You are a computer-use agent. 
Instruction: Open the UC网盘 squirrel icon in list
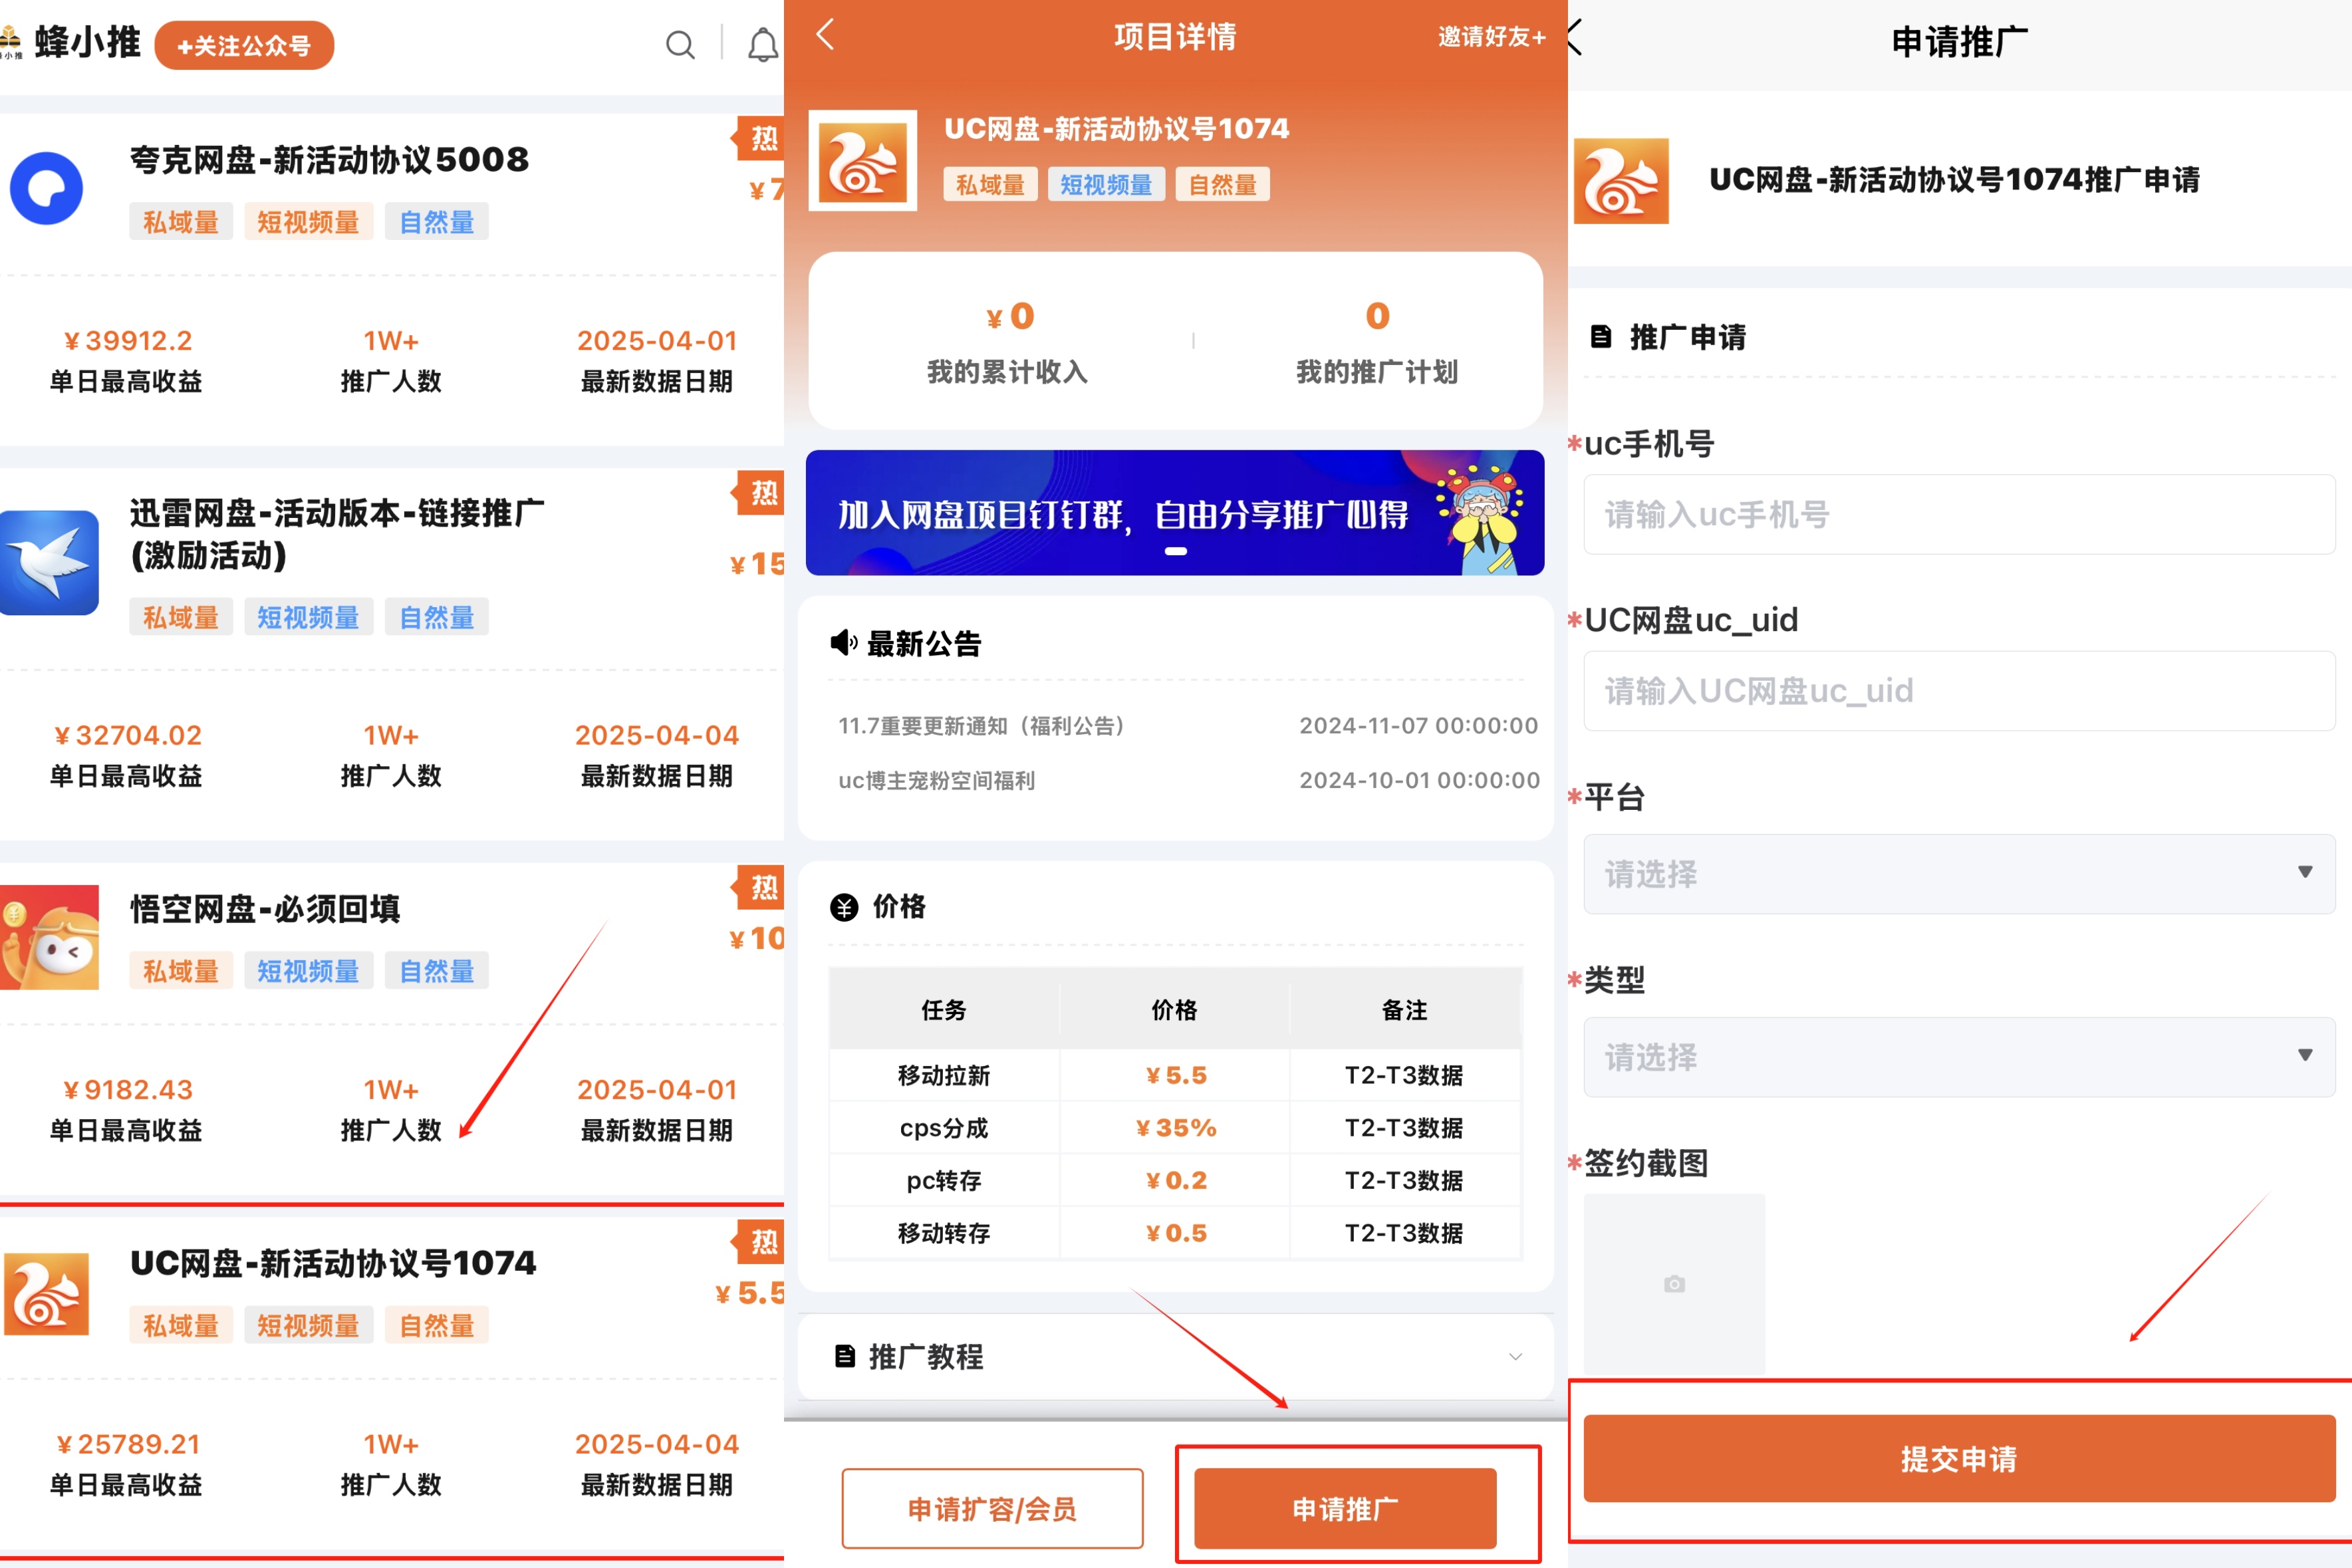[x=46, y=1294]
